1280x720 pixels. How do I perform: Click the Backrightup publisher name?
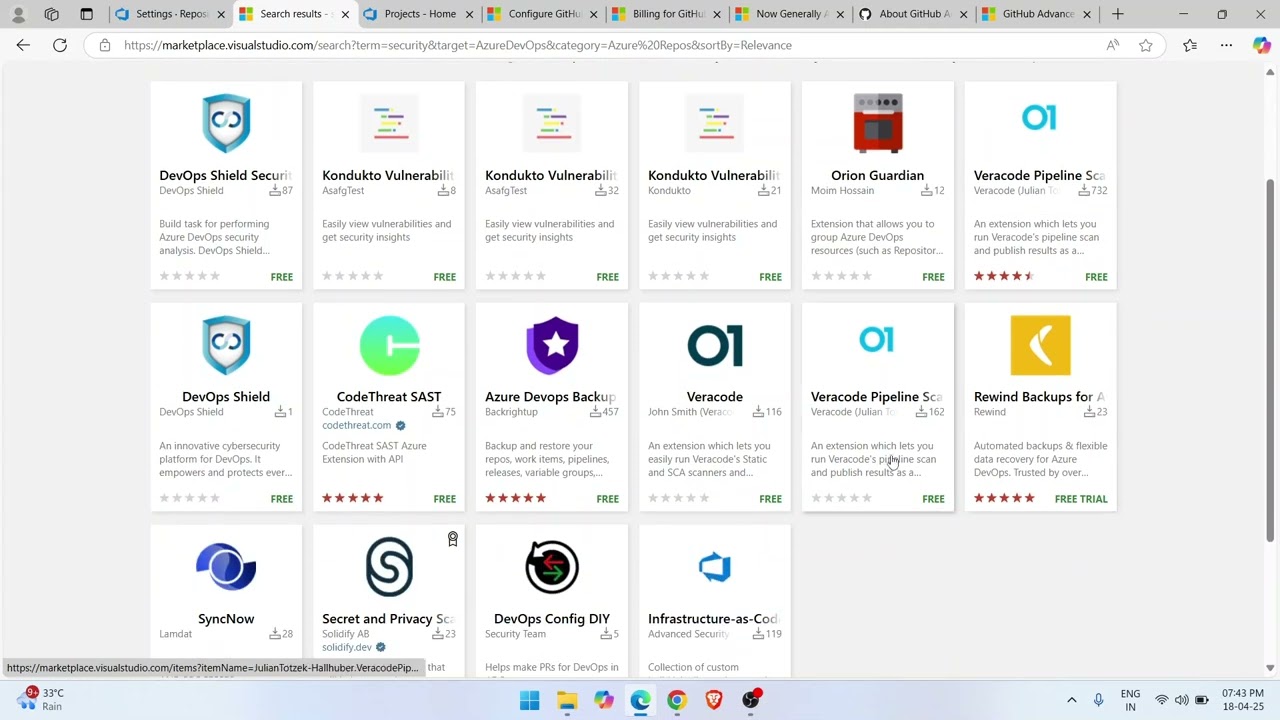click(511, 412)
